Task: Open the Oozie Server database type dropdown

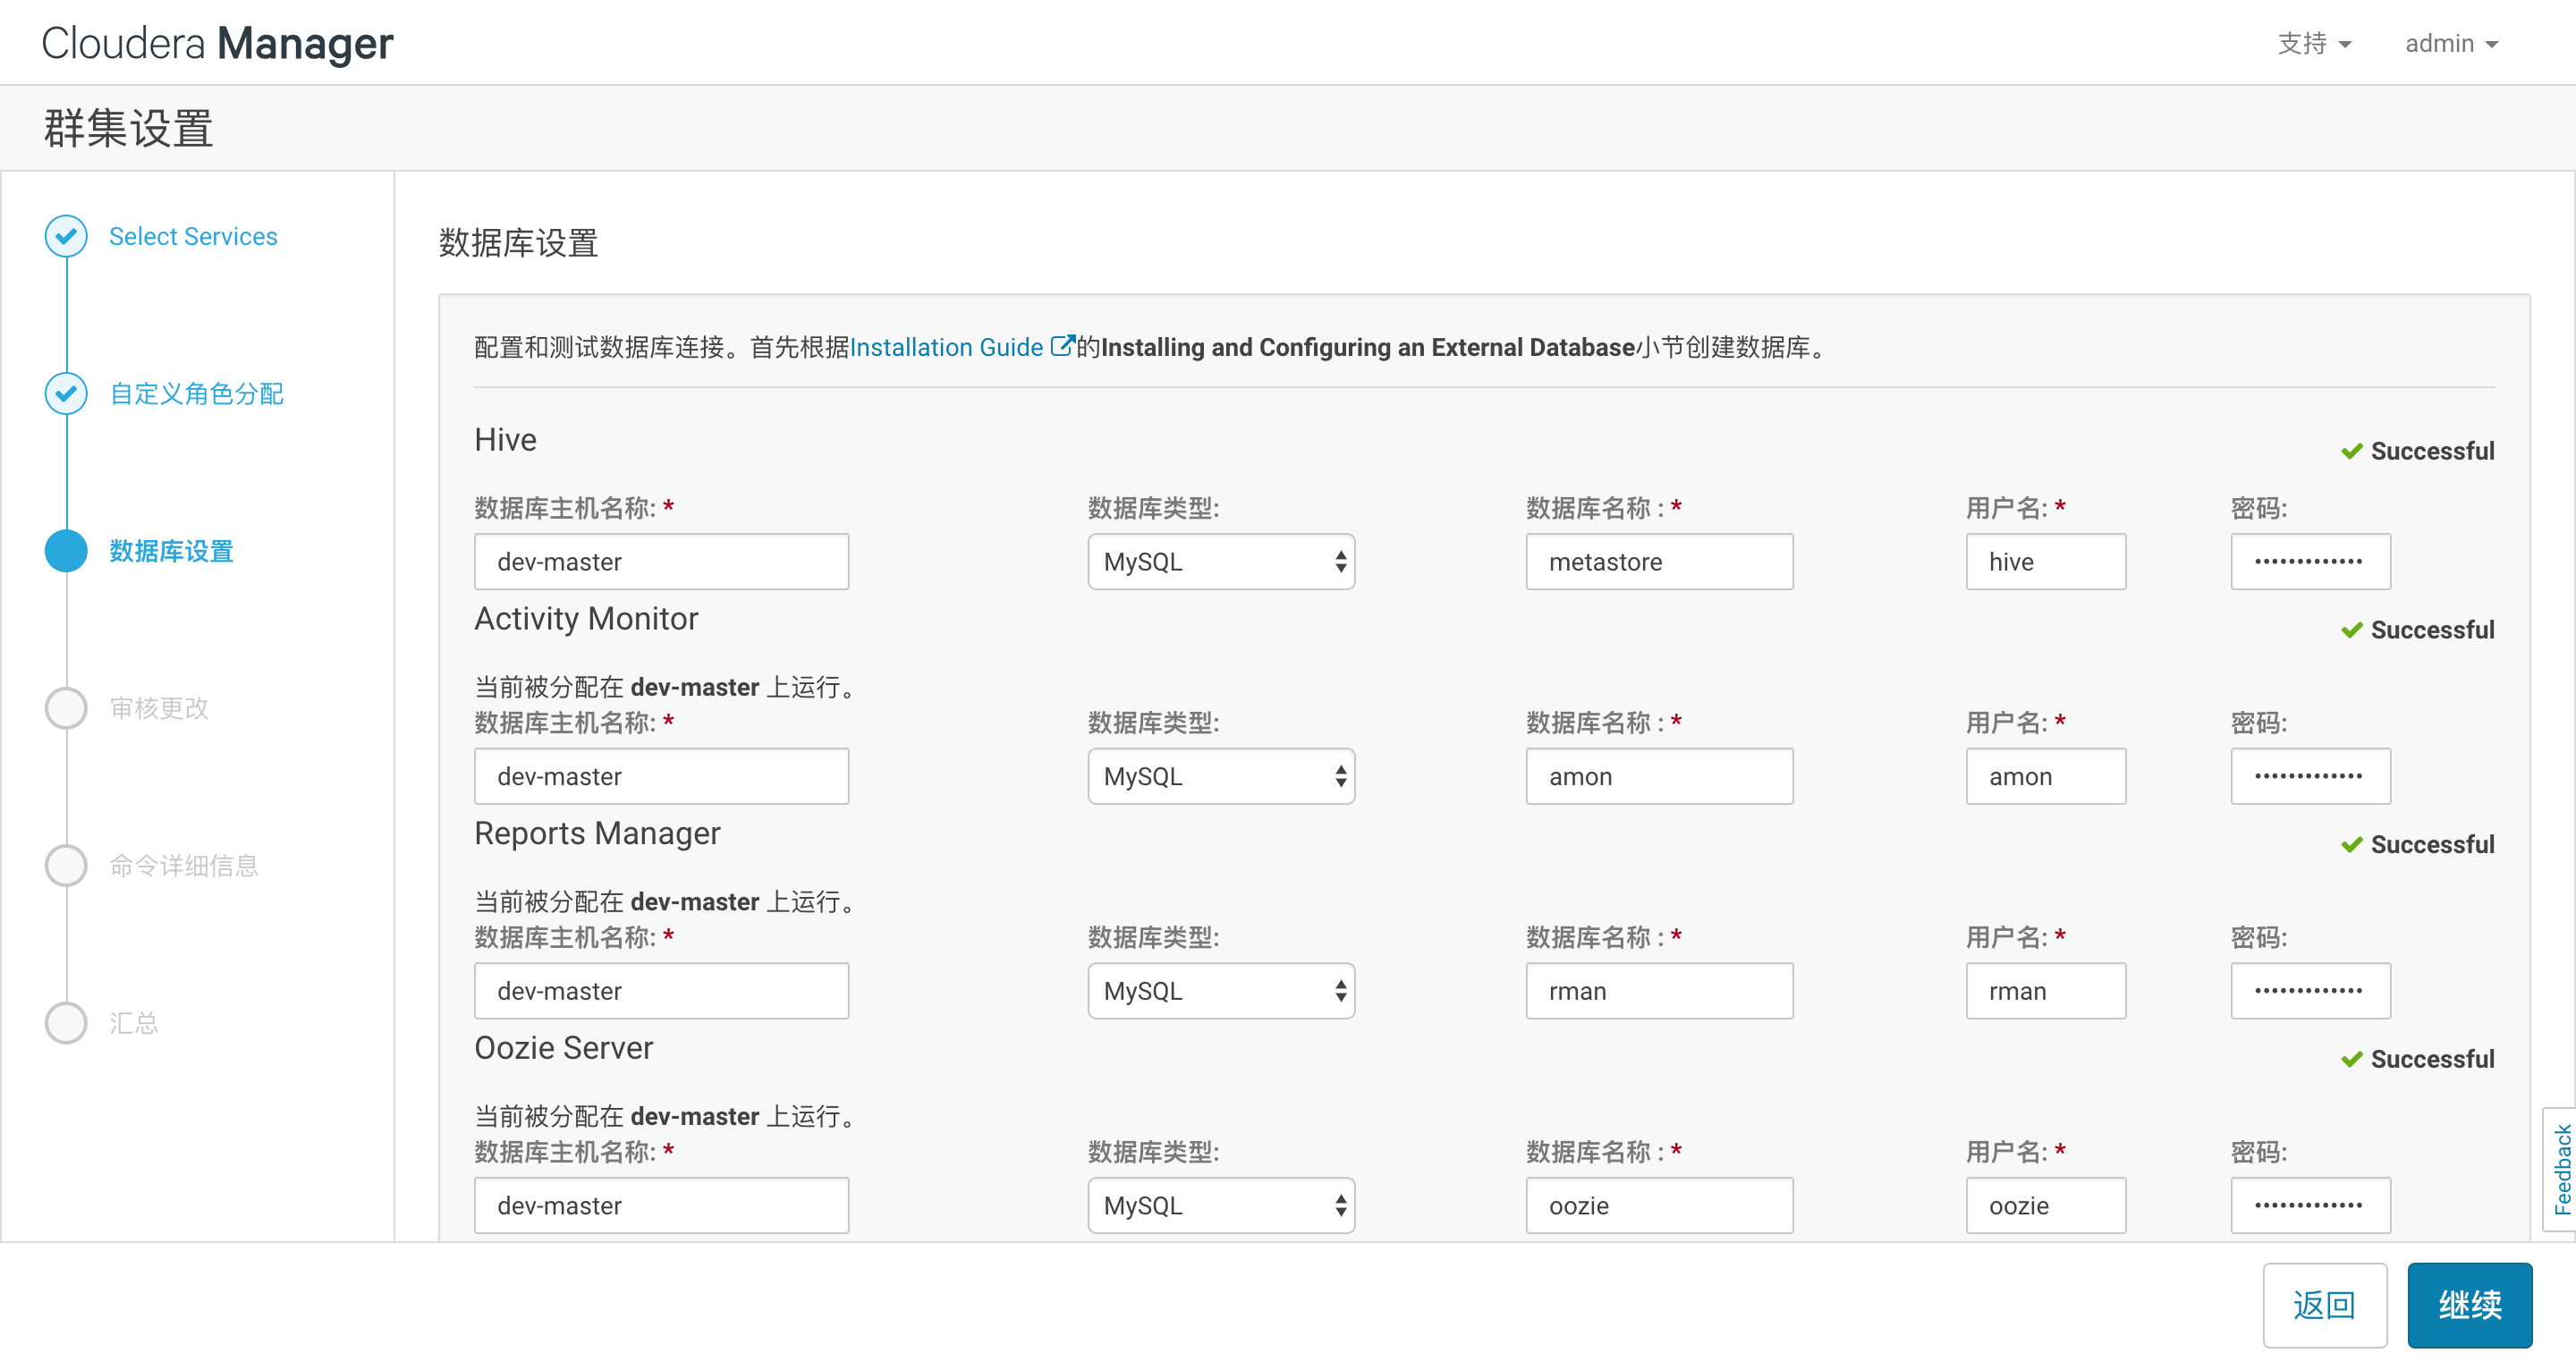Action: point(1220,1205)
